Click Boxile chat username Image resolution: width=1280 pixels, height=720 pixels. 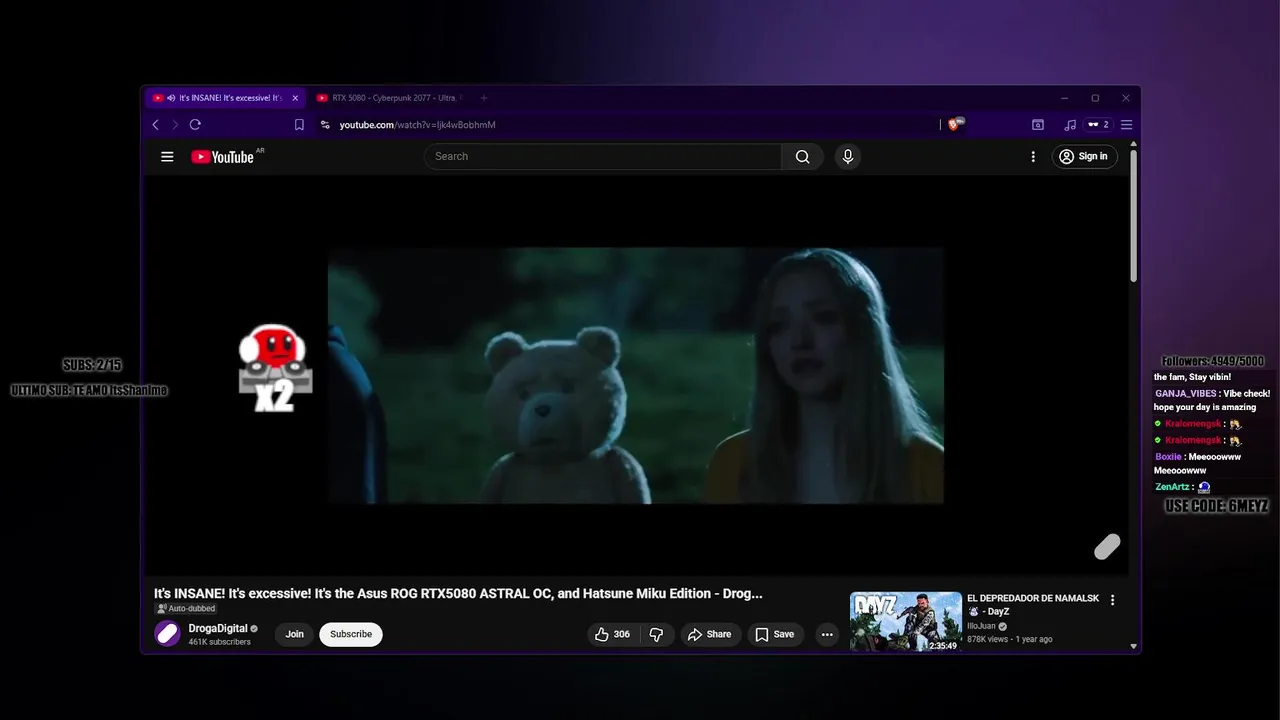click(x=1168, y=457)
